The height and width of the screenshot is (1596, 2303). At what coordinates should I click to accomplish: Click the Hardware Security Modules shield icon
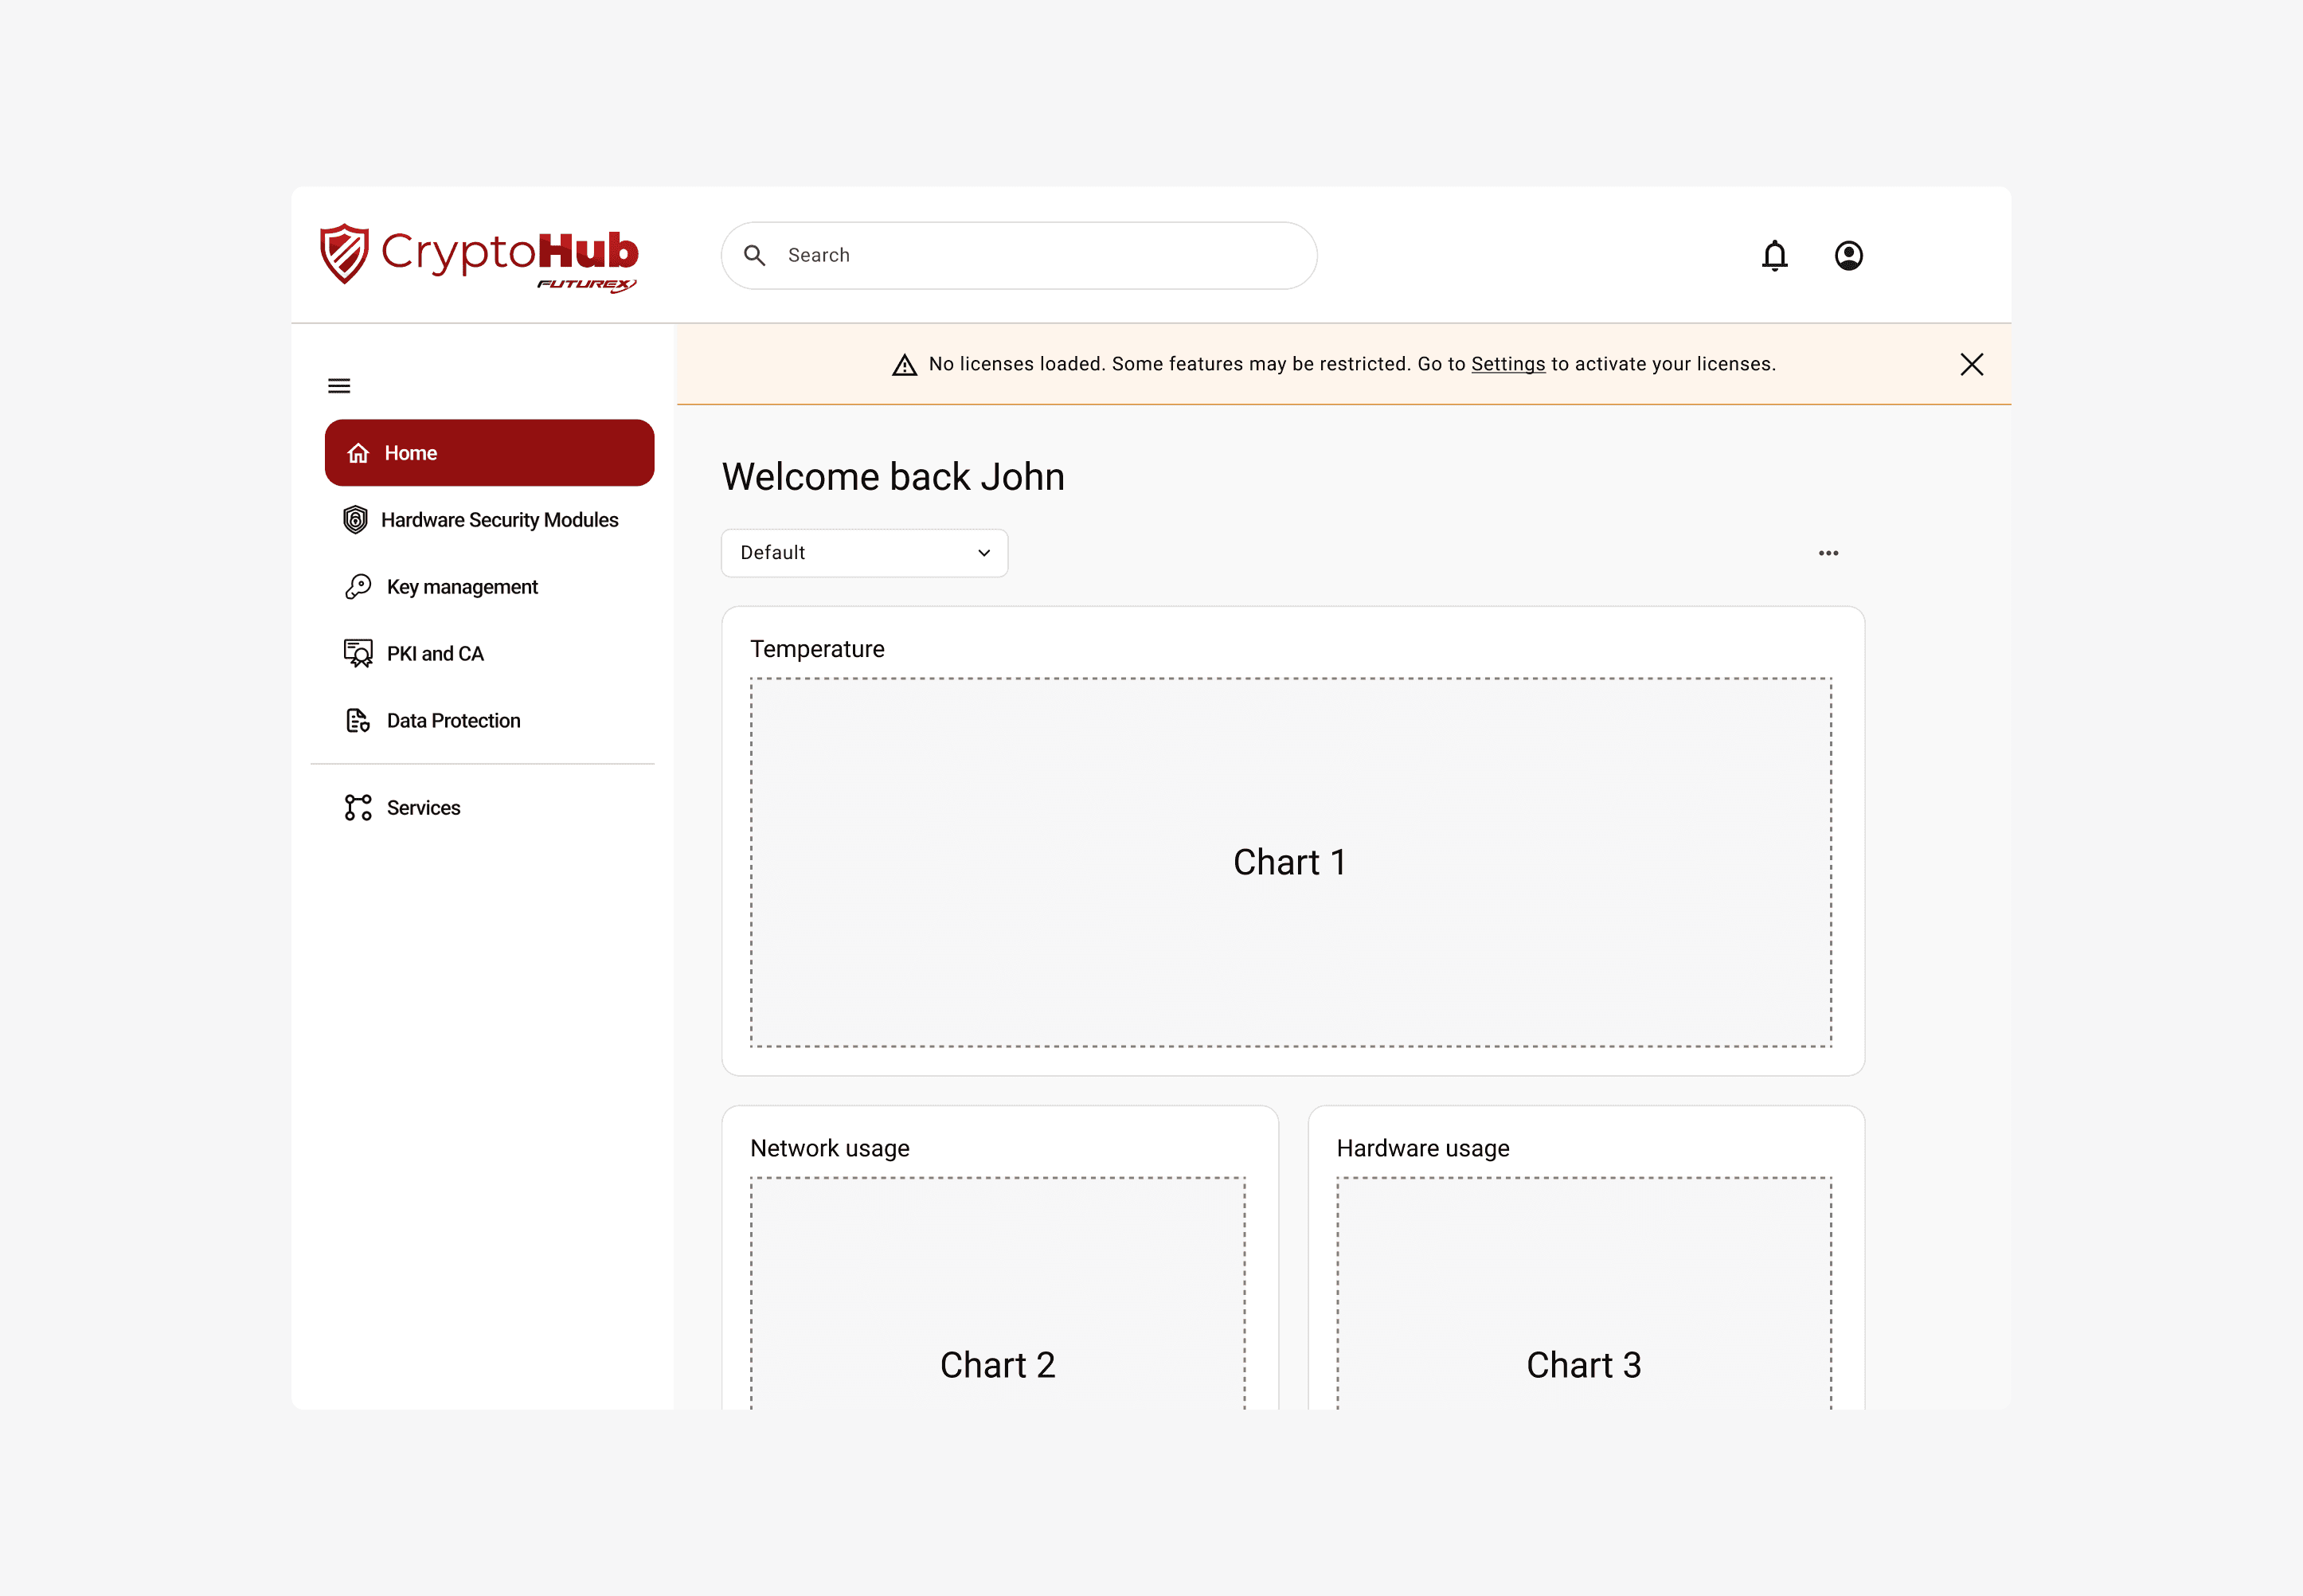pyautogui.click(x=355, y=520)
